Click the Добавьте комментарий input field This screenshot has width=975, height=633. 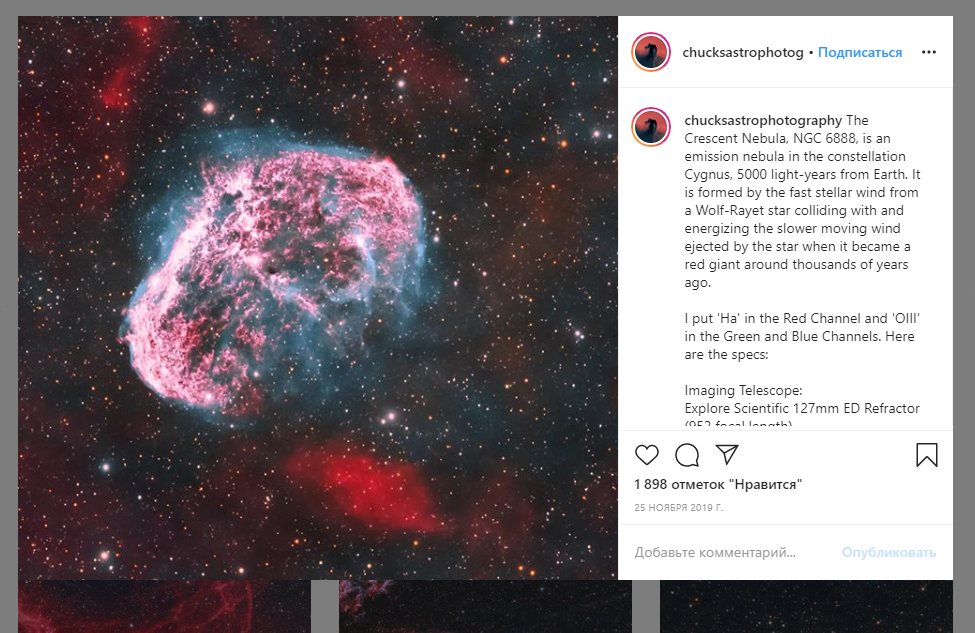(x=715, y=552)
